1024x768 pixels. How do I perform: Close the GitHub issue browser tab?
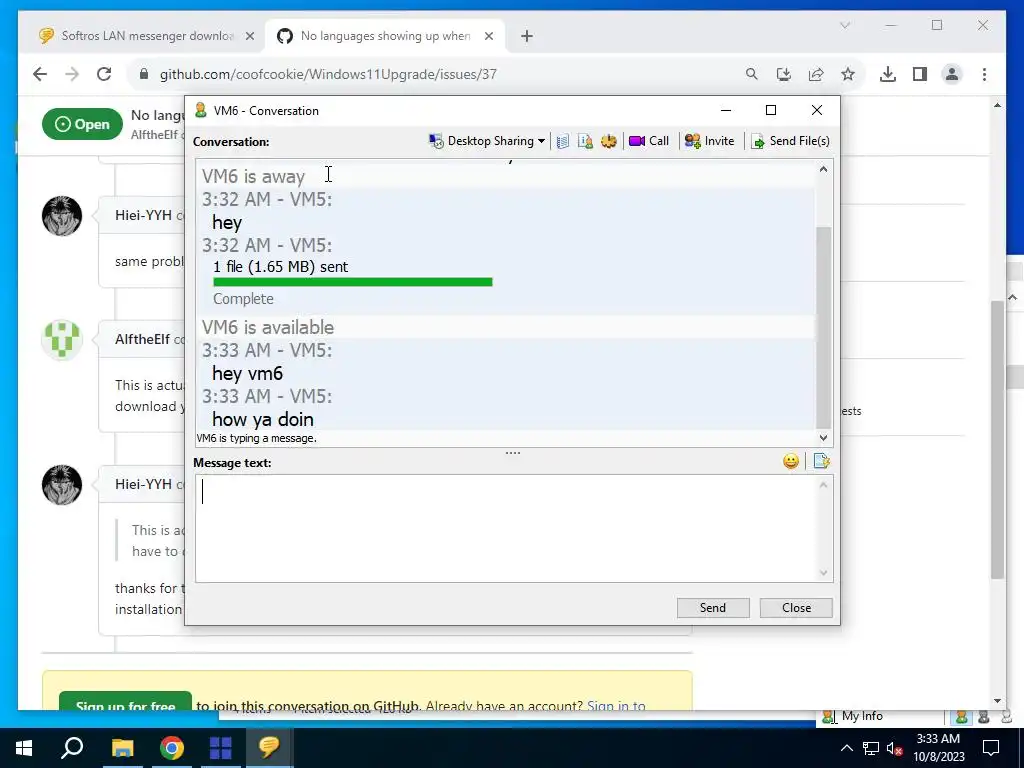(x=488, y=36)
